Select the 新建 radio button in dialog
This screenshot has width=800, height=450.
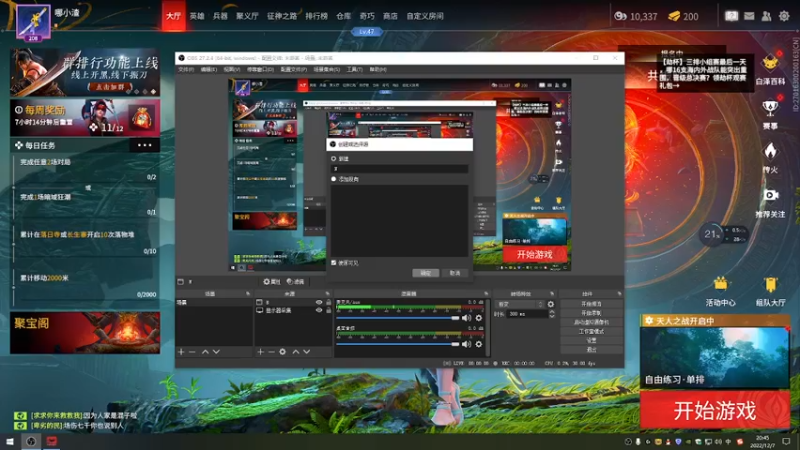coord(334,159)
